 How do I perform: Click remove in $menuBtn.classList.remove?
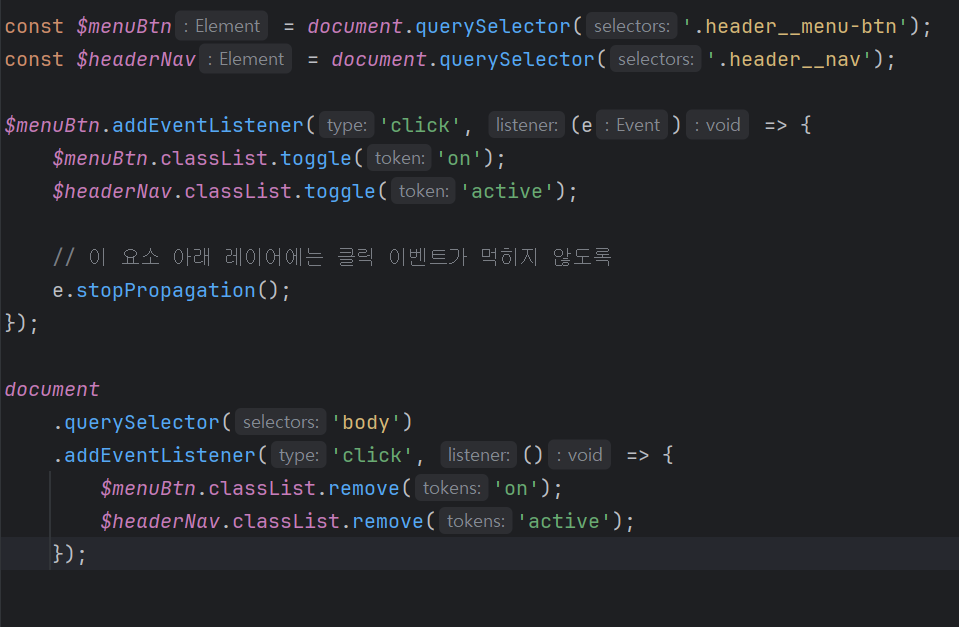click(x=363, y=488)
